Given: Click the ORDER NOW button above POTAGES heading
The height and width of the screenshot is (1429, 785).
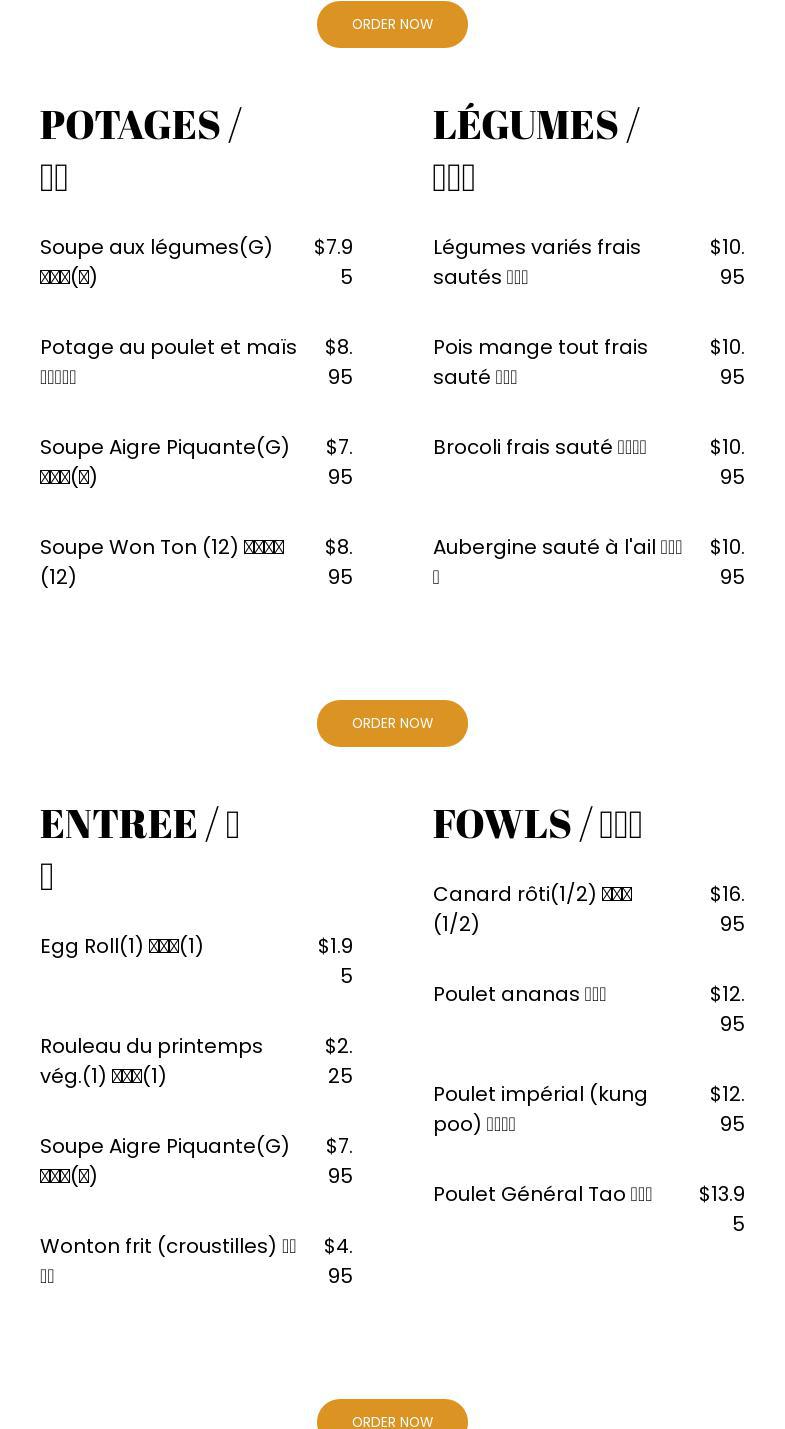Looking at the screenshot, I should point(392,24).
